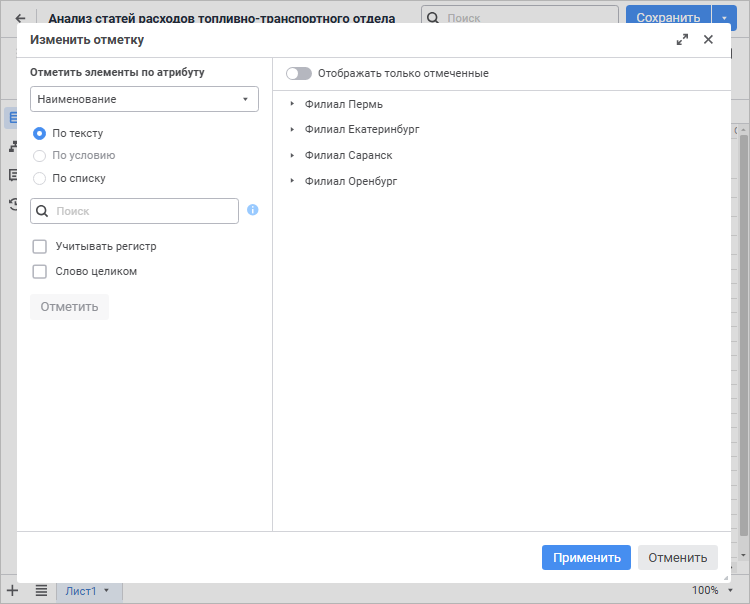Image resolution: width=750 pixels, height=604 pixels.
Task: Select the По тексту radio button
Action: (40, 133)
